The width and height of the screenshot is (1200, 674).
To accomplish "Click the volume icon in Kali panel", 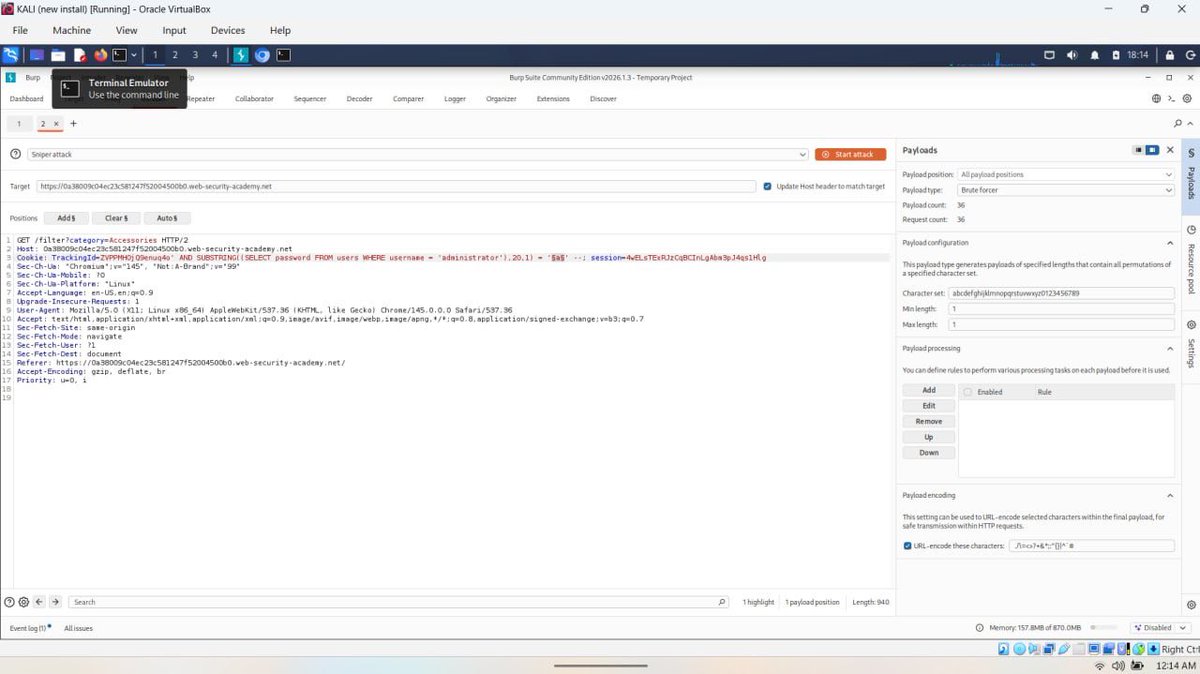I will pyautogui.click(x=1072, y=55).
